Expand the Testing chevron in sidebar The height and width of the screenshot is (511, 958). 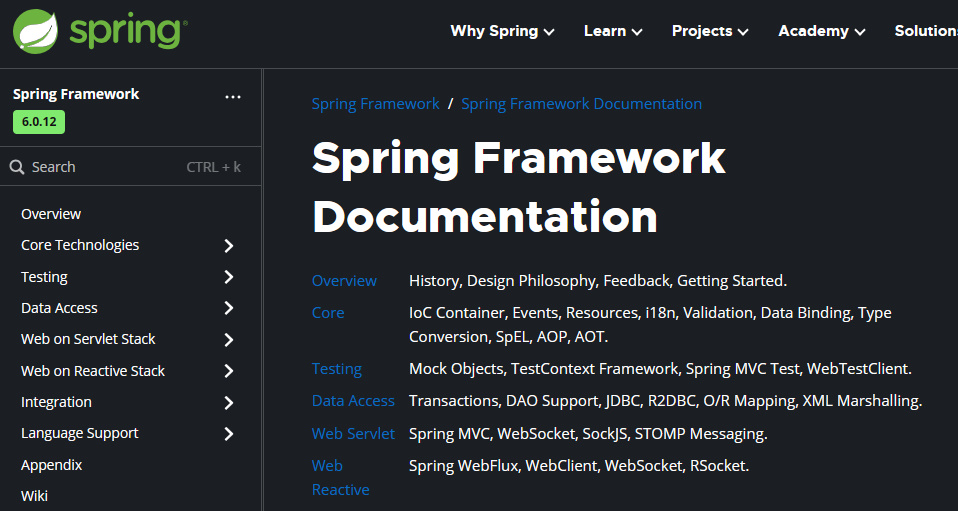click(x=229, y=277)
